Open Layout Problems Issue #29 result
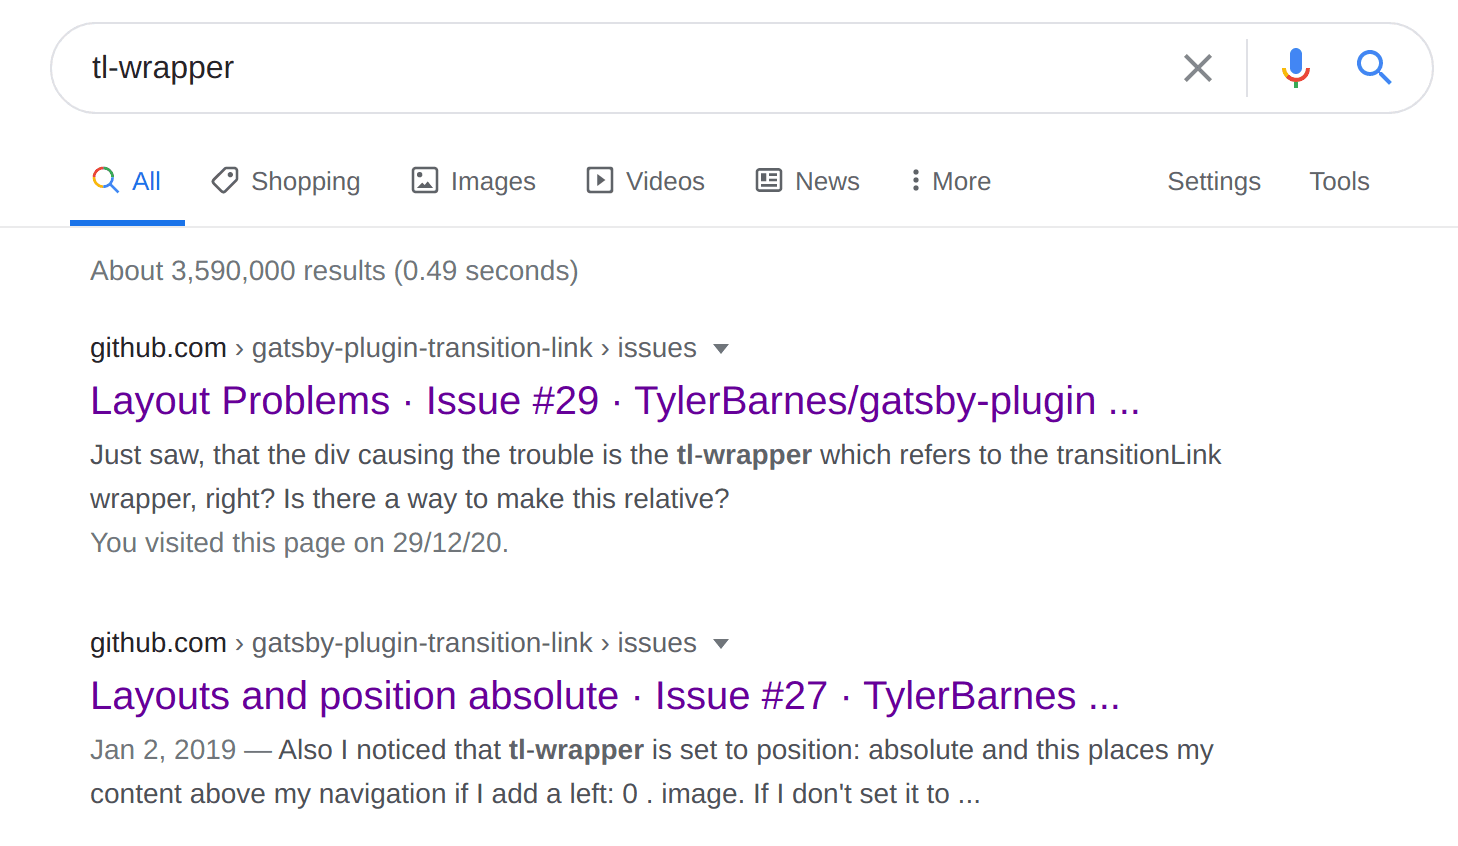1458x846 pixels. [615, 401]
